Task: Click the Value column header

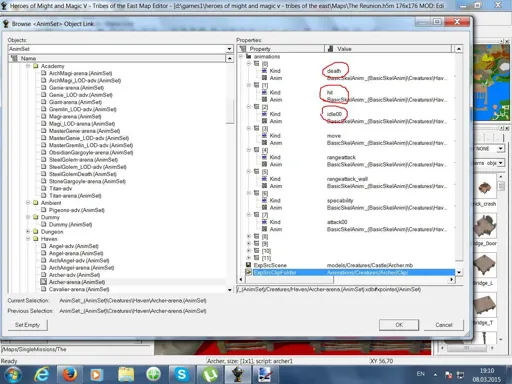Action: [388, 49]
